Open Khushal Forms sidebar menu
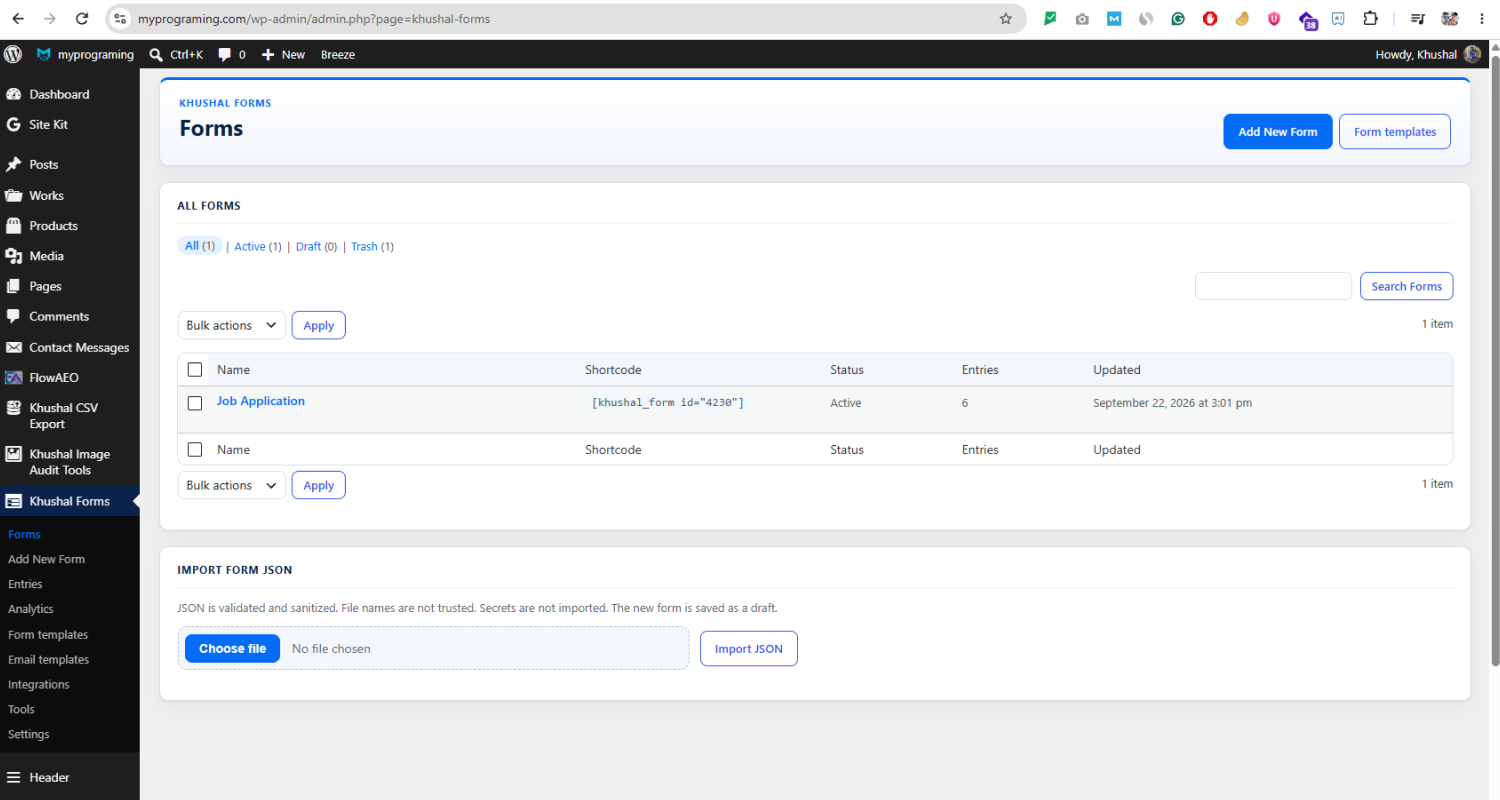This screenshot has height=800, width=1500. pyautogui.click(x=70, y=501)
